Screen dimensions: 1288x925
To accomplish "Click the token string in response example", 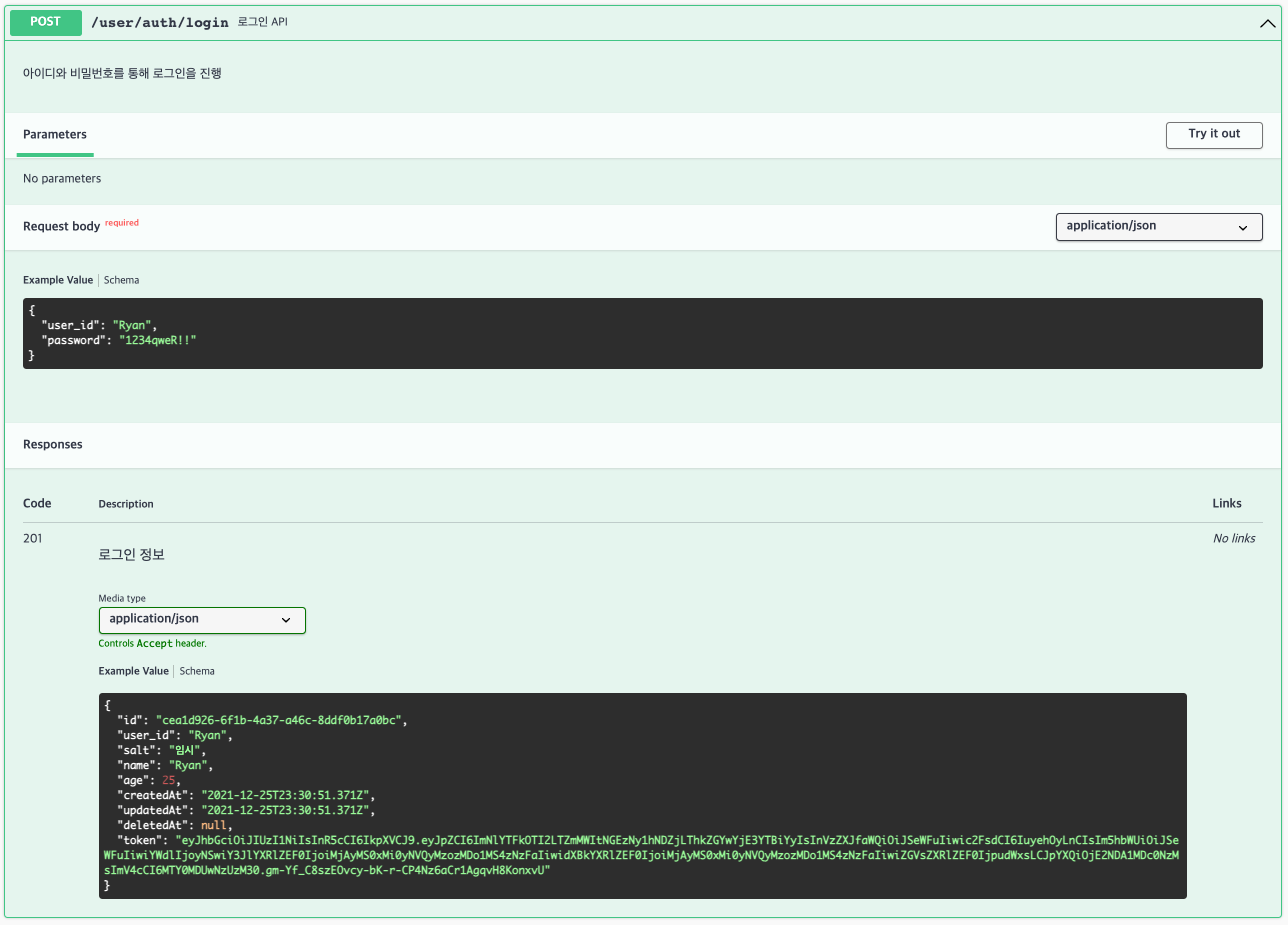I will 643,856.
